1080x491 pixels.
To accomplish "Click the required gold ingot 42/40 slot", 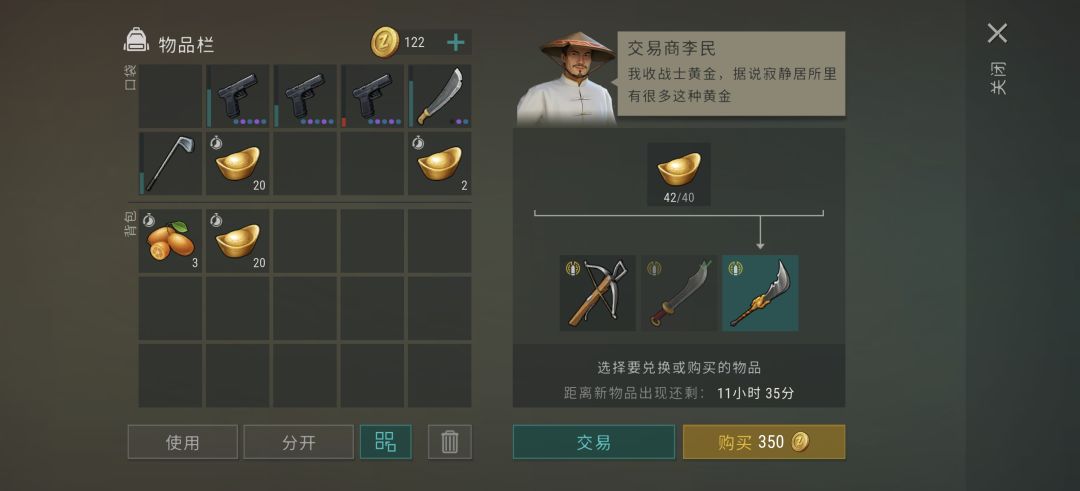I will click(x=678, y=174).
